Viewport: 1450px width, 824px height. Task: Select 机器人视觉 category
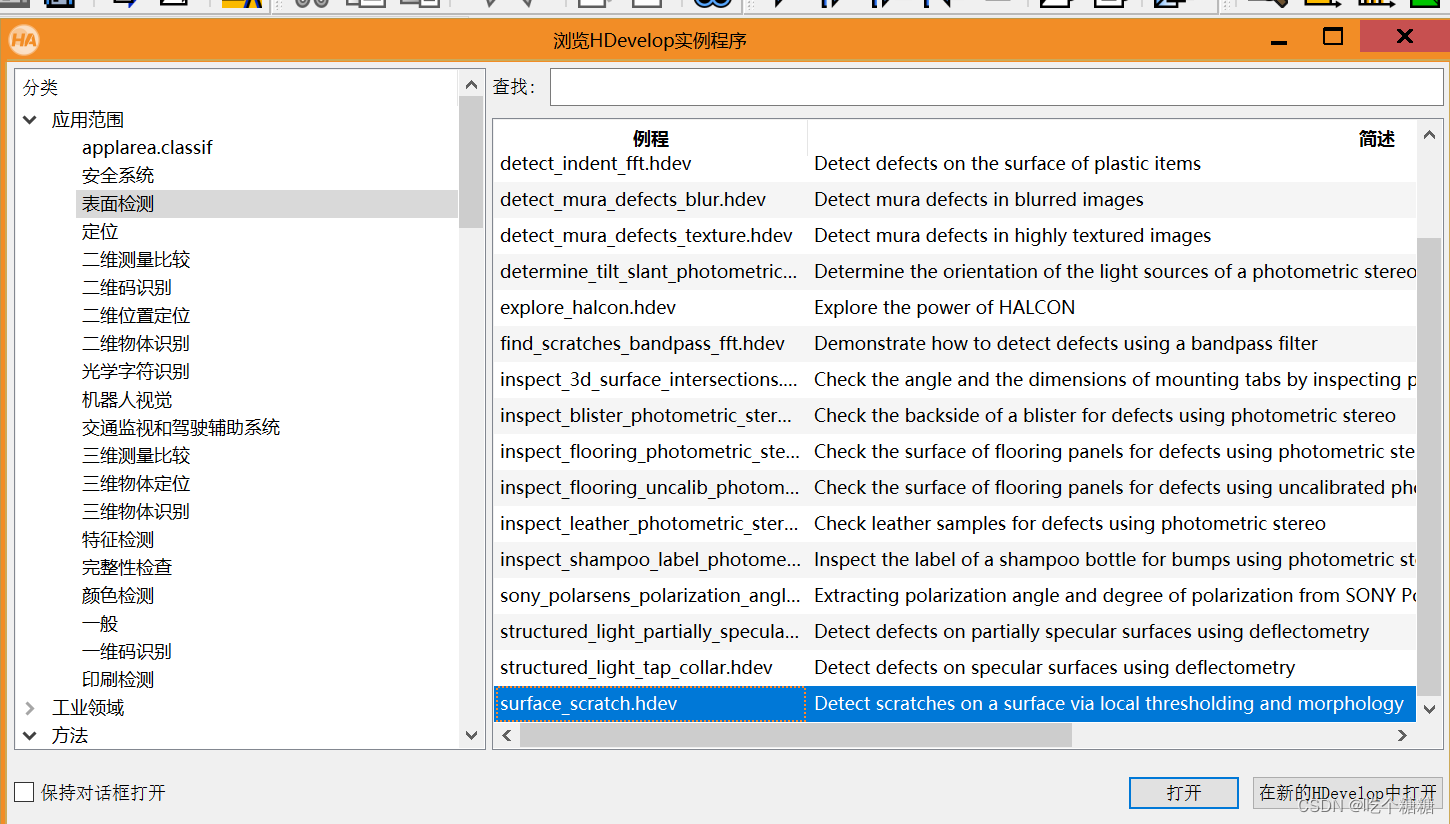tap(127, 400)
